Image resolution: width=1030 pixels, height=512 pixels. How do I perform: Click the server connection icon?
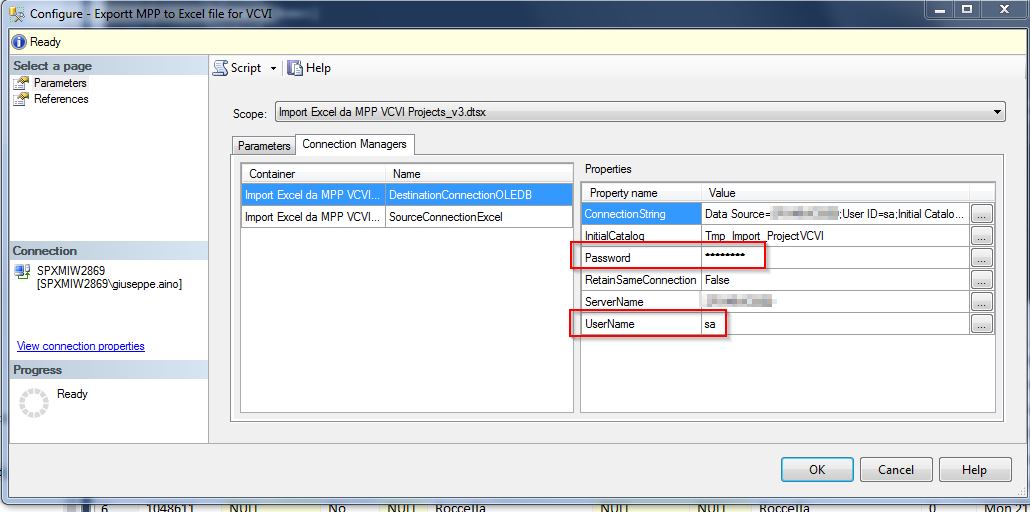tap(23, 271)
